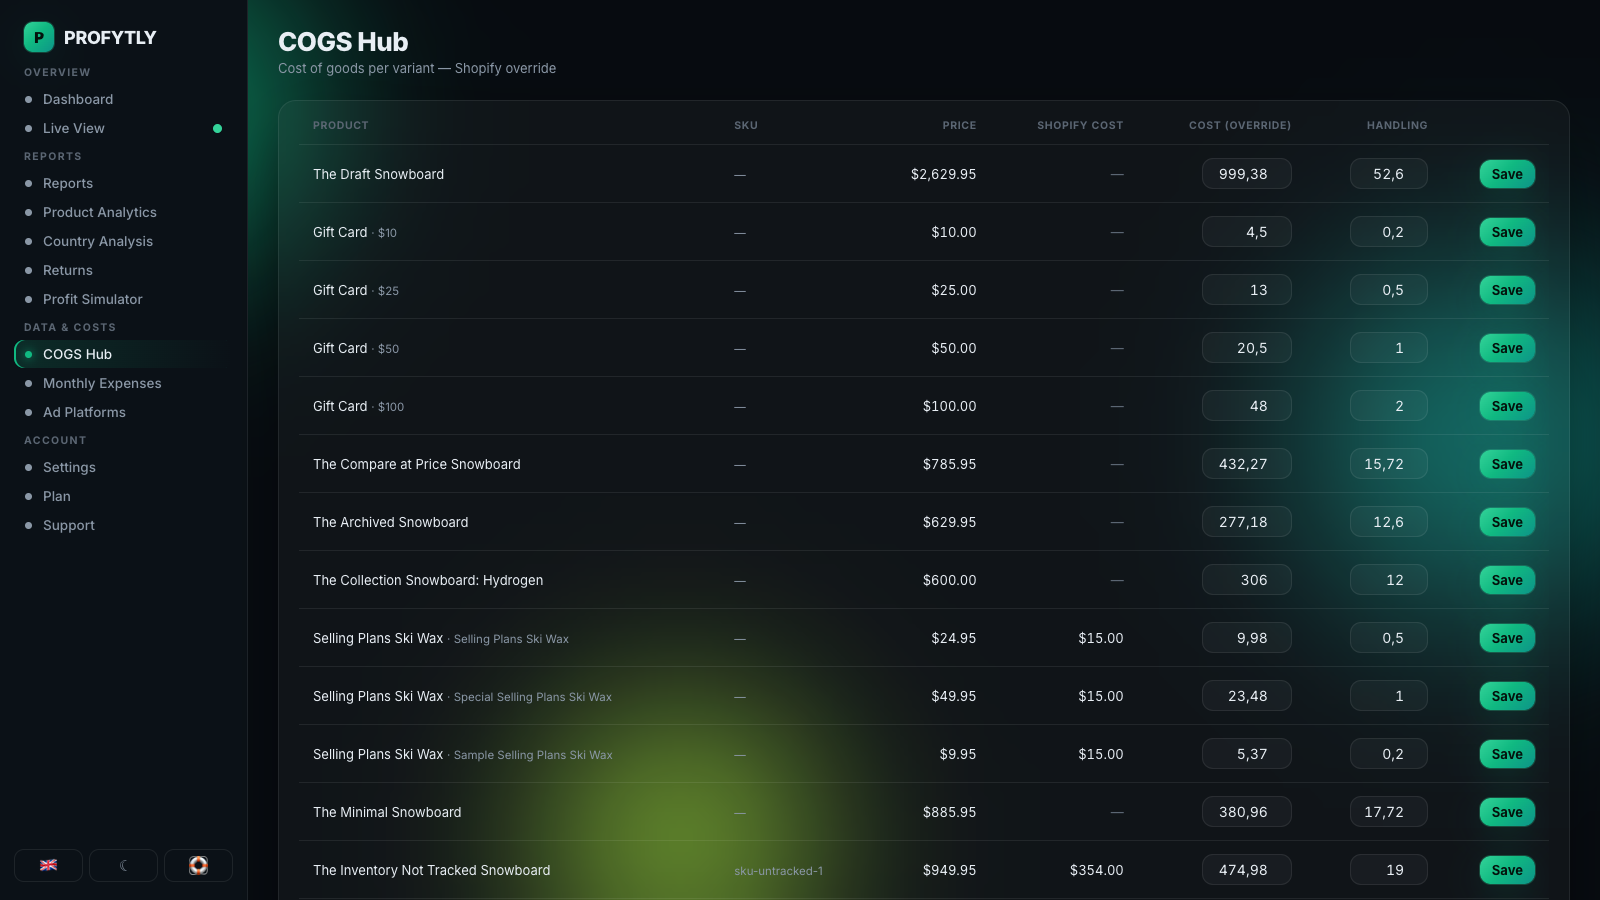Click the Shopify Cost column header
This screenshot has height=900, width=1600.
[1080, 125]
